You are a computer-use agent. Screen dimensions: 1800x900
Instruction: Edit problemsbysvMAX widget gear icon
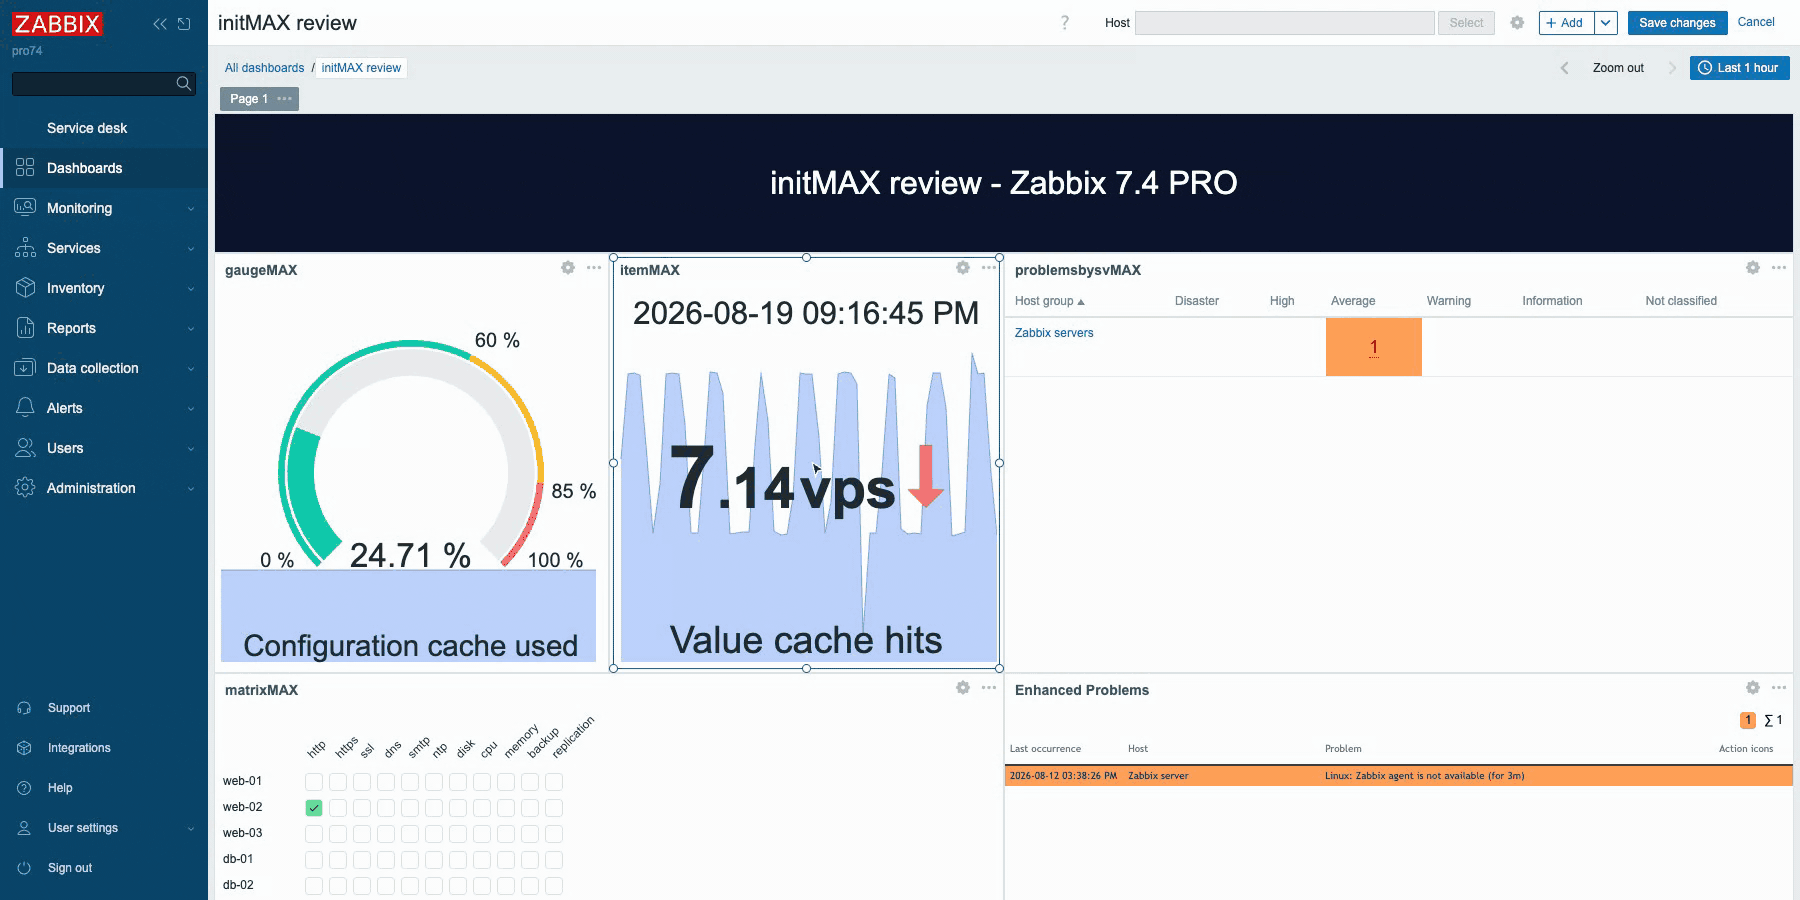tap(1753, 268)
